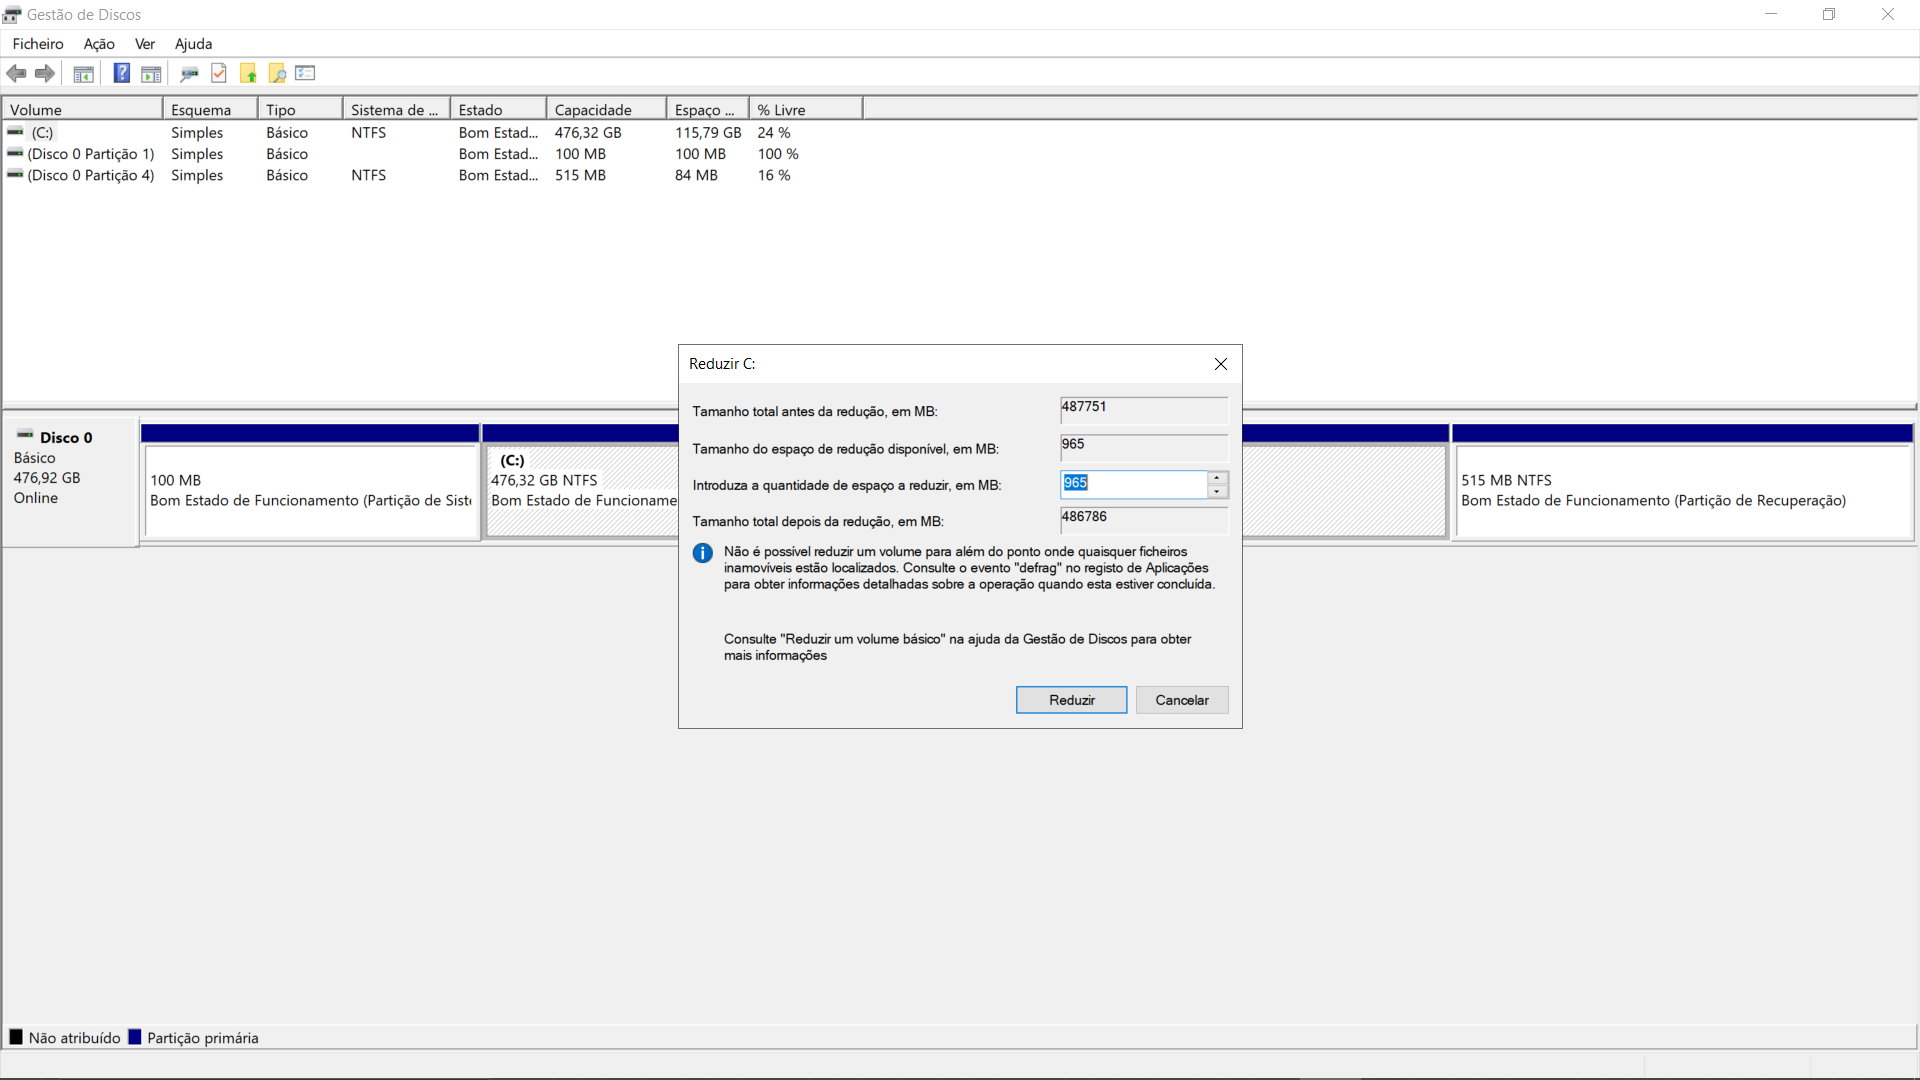The width and height of the screenshot is (1920, 1080).
Task: Click the Forward arrow in the toolbar
Action: 45,73
